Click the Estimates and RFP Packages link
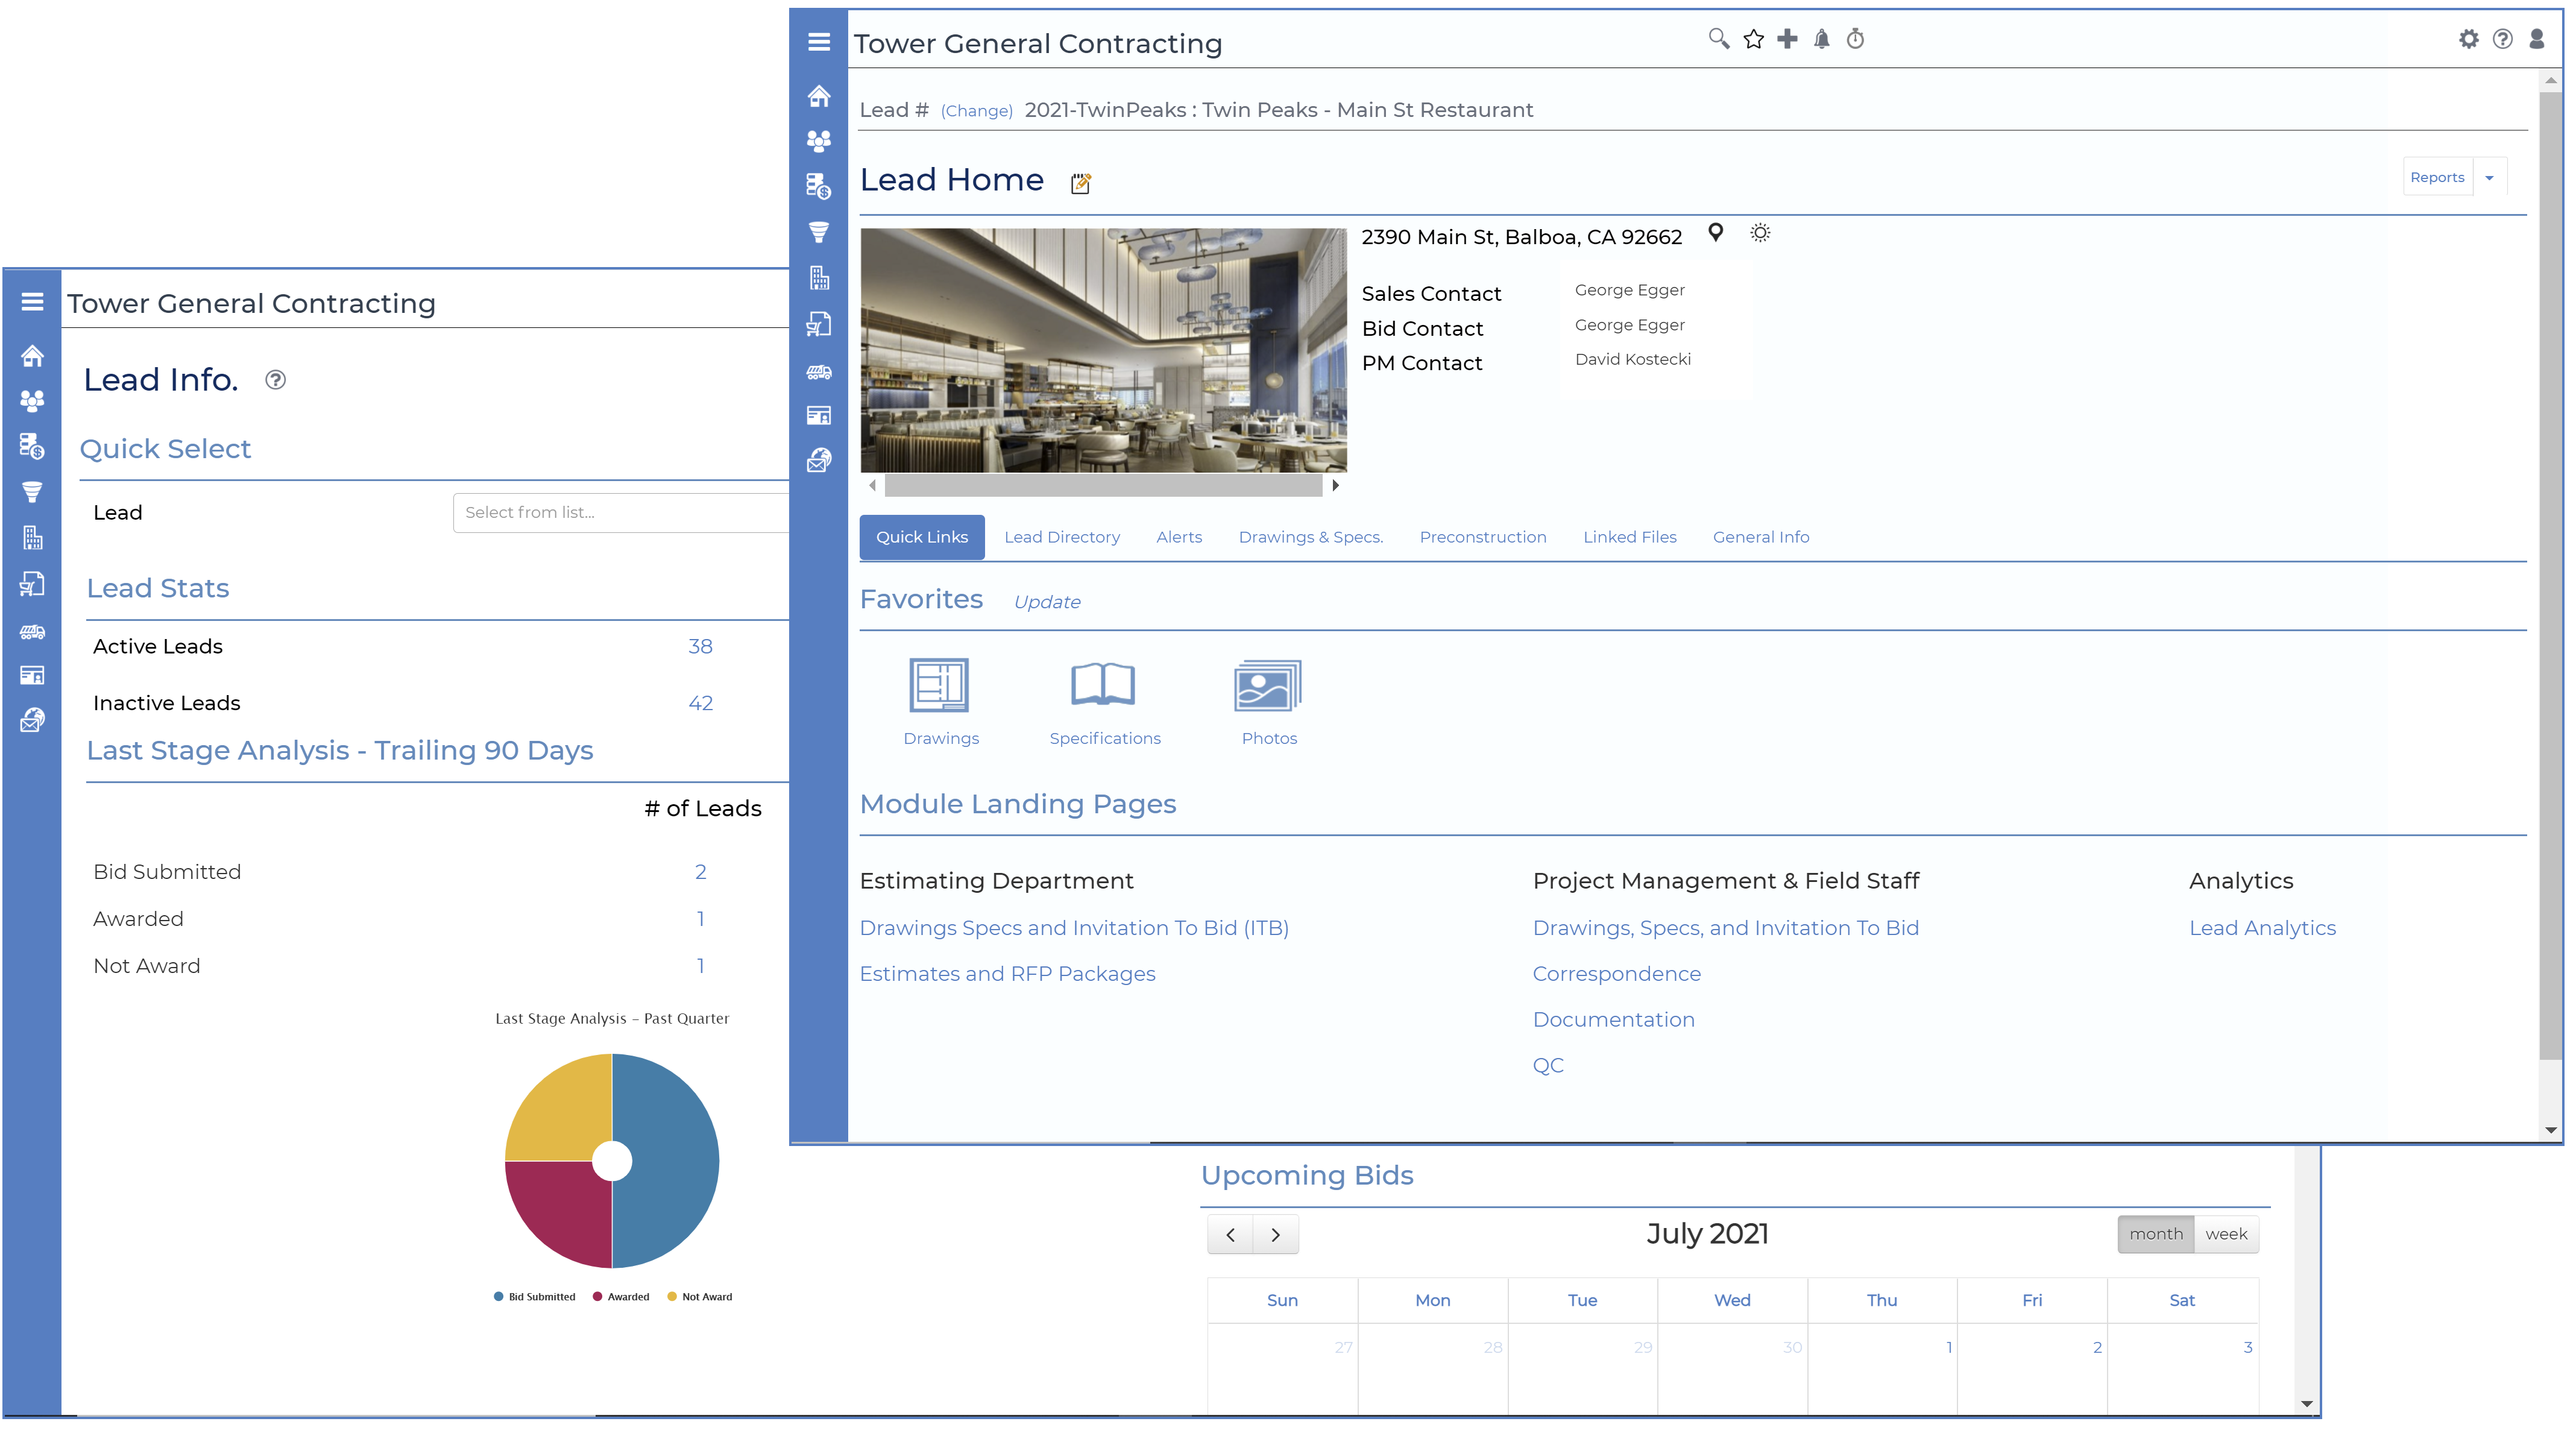 (x=1007, y=974)
